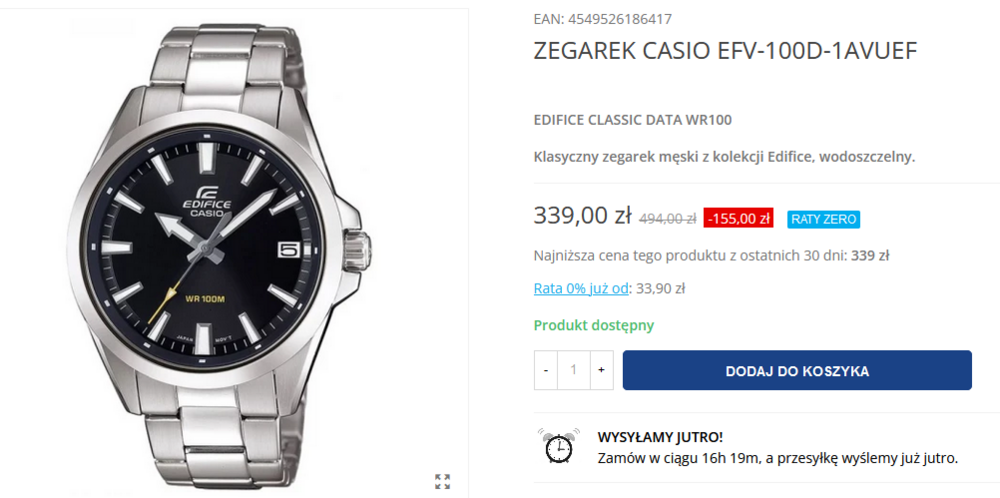1000x498 pixels.
Task: Click the green Produkt dostępny status
Action: 594,325
